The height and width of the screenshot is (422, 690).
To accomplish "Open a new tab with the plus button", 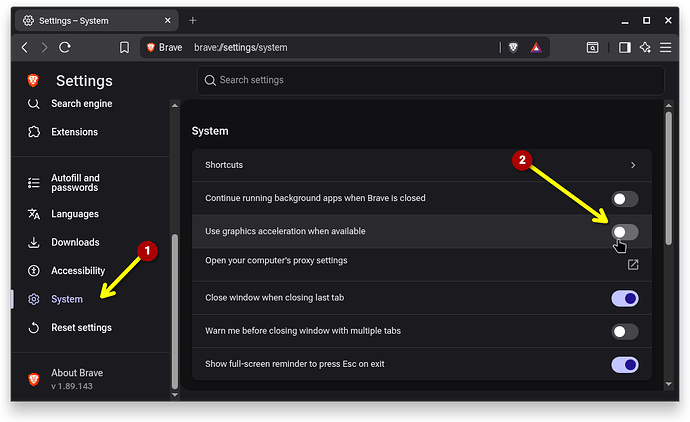I will (193, 20).
